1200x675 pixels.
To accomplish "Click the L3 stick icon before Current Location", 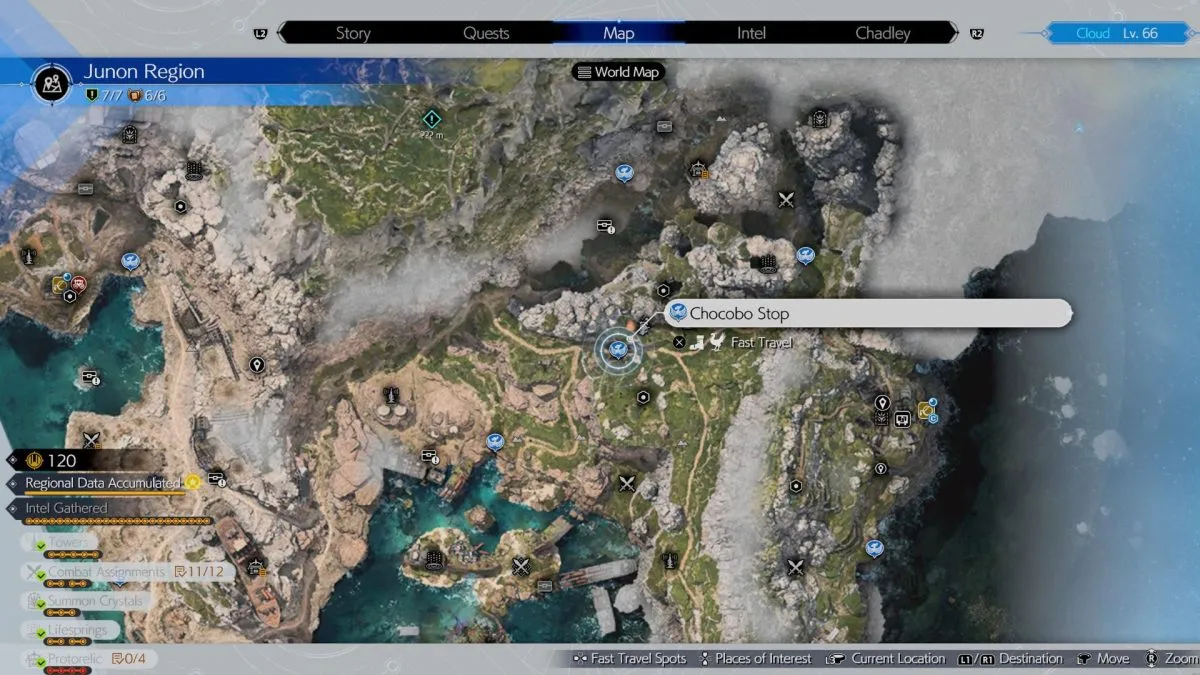I will point(834,659).
